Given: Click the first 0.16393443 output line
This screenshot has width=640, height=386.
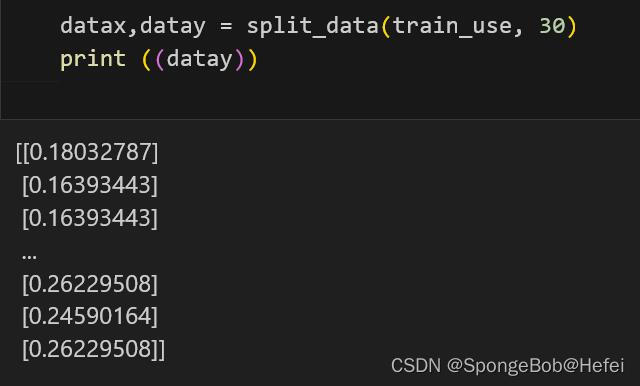Looking at the screenshot, I should click(x=90, y=185).
